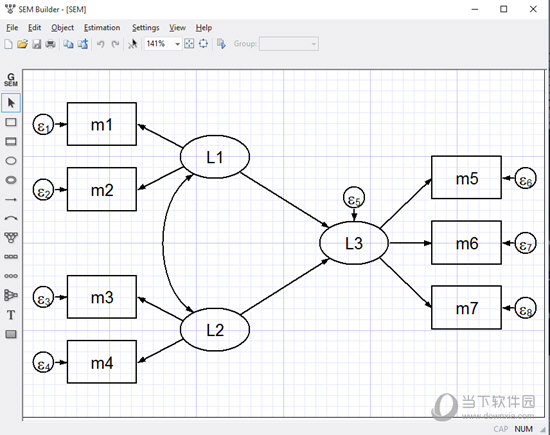Select the Add Text tool
Viewport: 550px width, 435px height.
11,315
